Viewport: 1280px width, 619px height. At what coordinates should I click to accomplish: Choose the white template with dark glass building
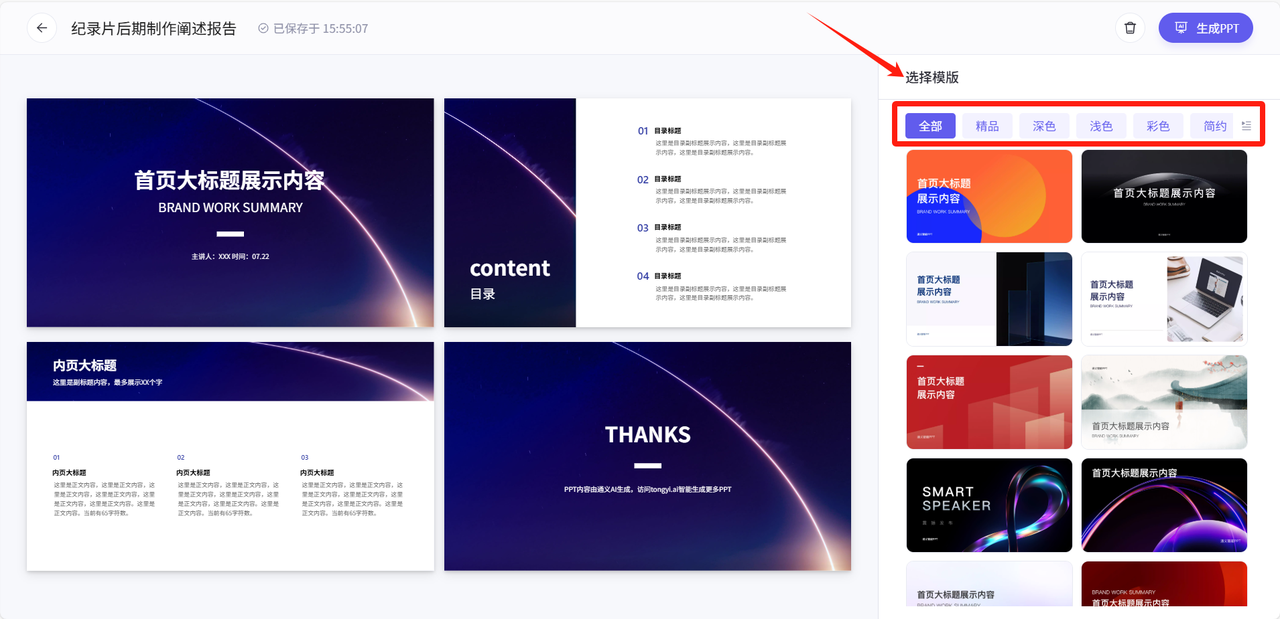tap(989, 299)
